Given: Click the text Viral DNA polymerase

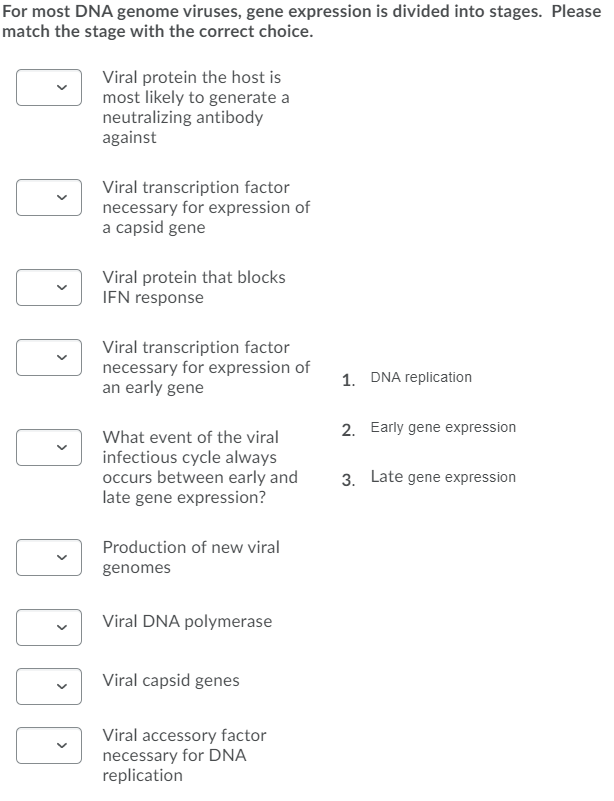Looking at the screenshot, I should coord(186,621).
